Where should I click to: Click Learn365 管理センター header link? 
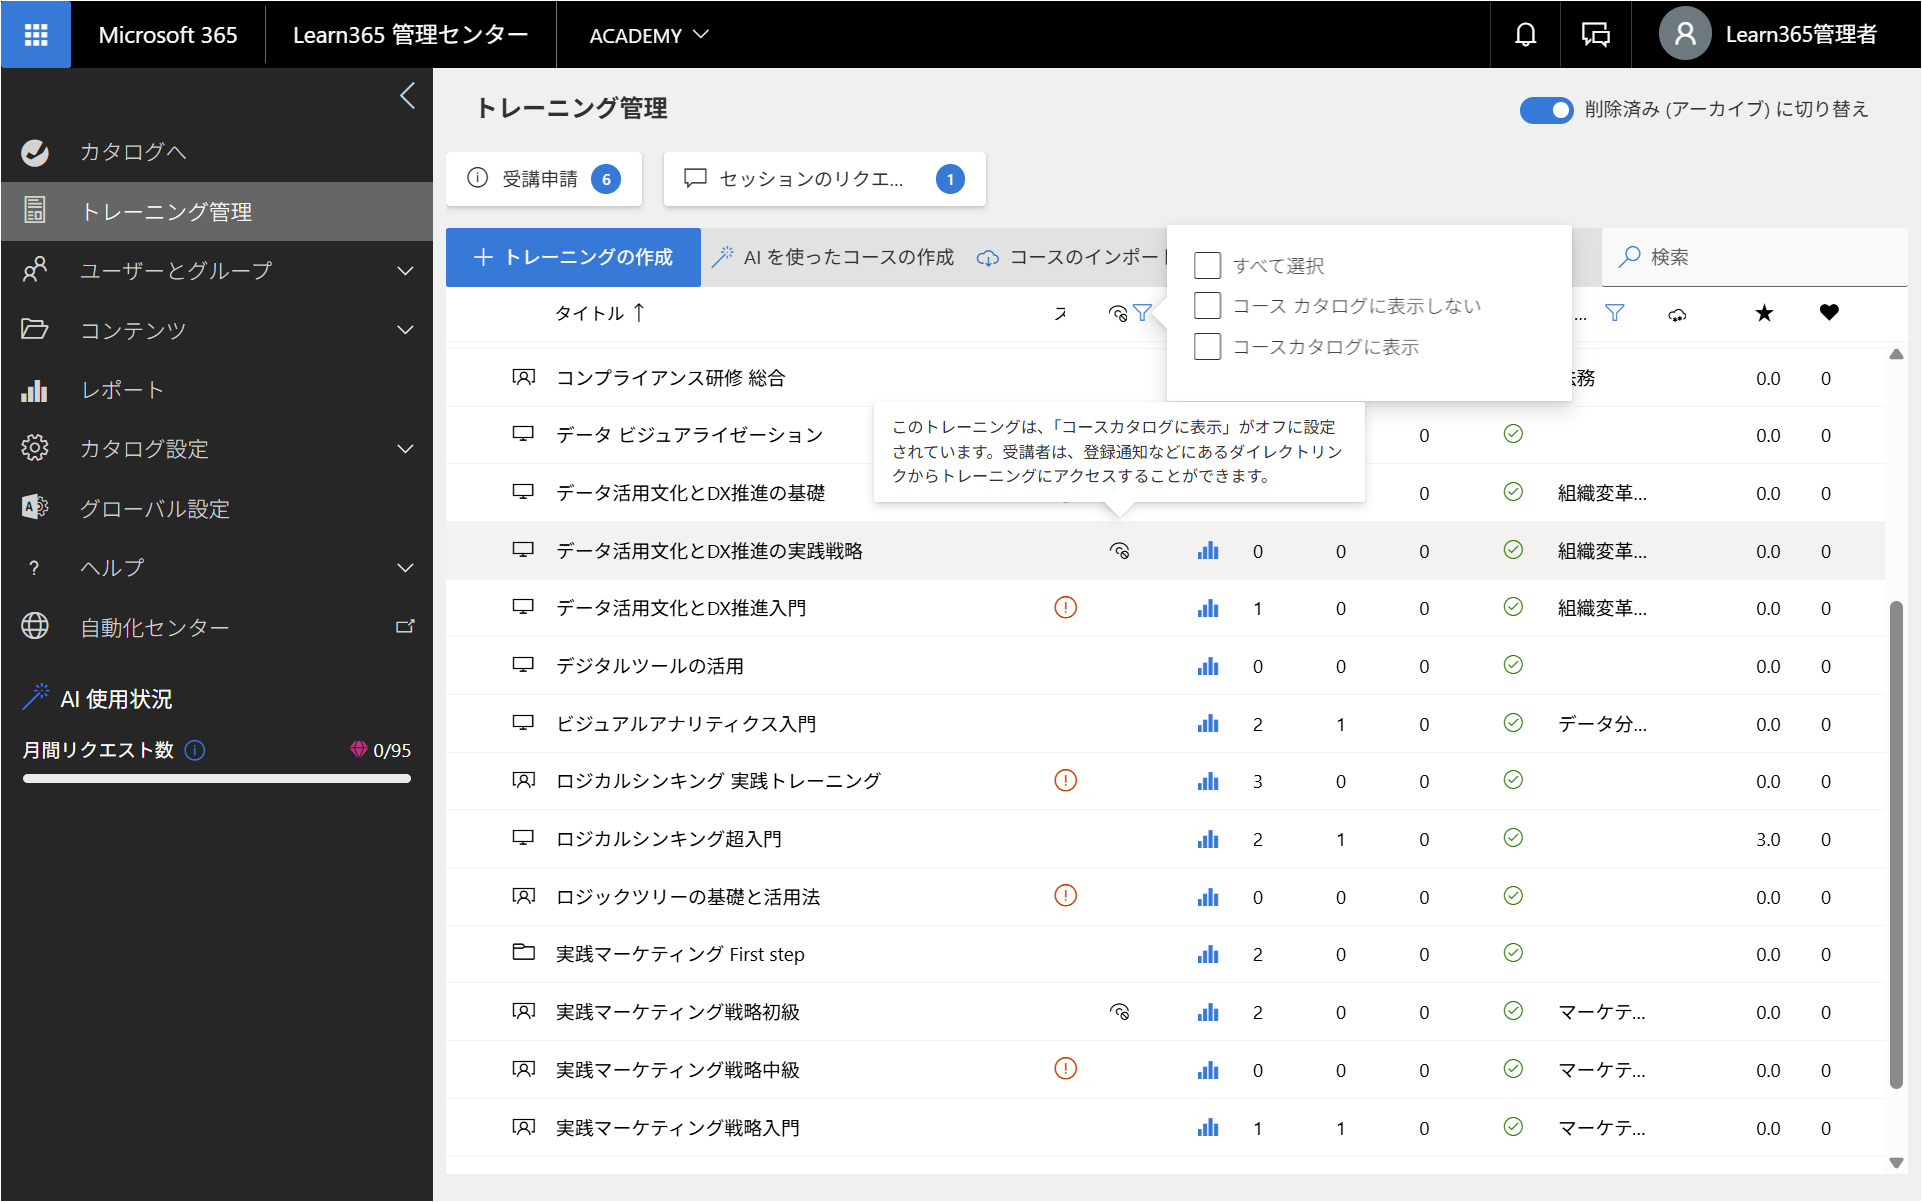(x=410, y=35)
